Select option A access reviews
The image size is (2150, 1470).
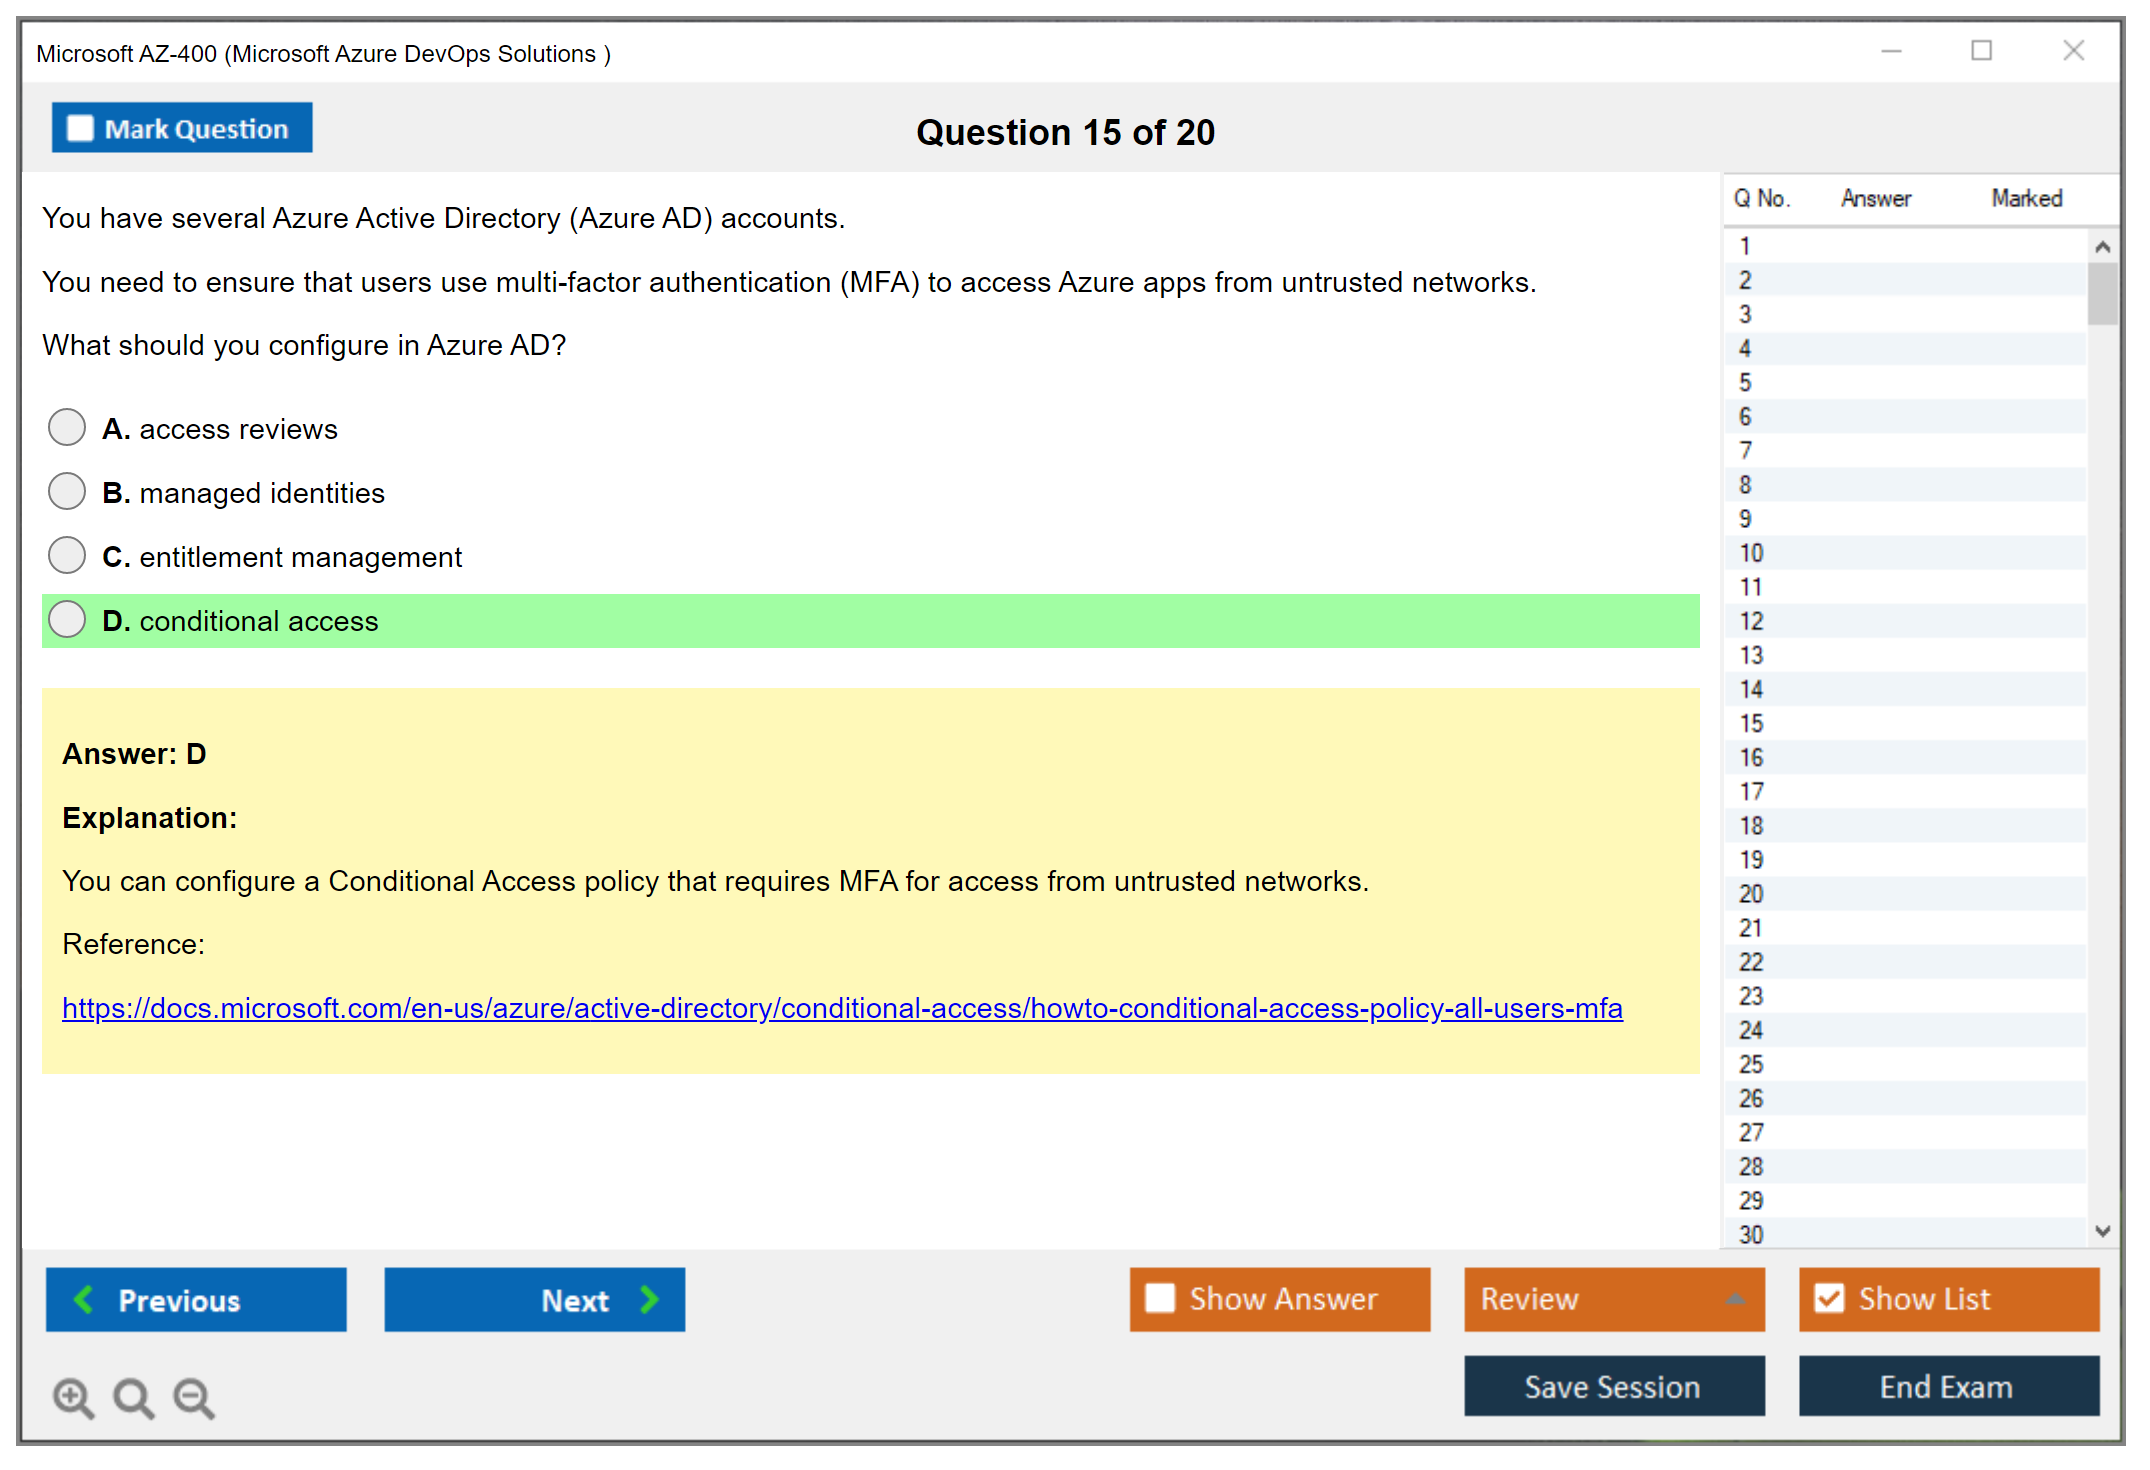click(x=67, y=427)
